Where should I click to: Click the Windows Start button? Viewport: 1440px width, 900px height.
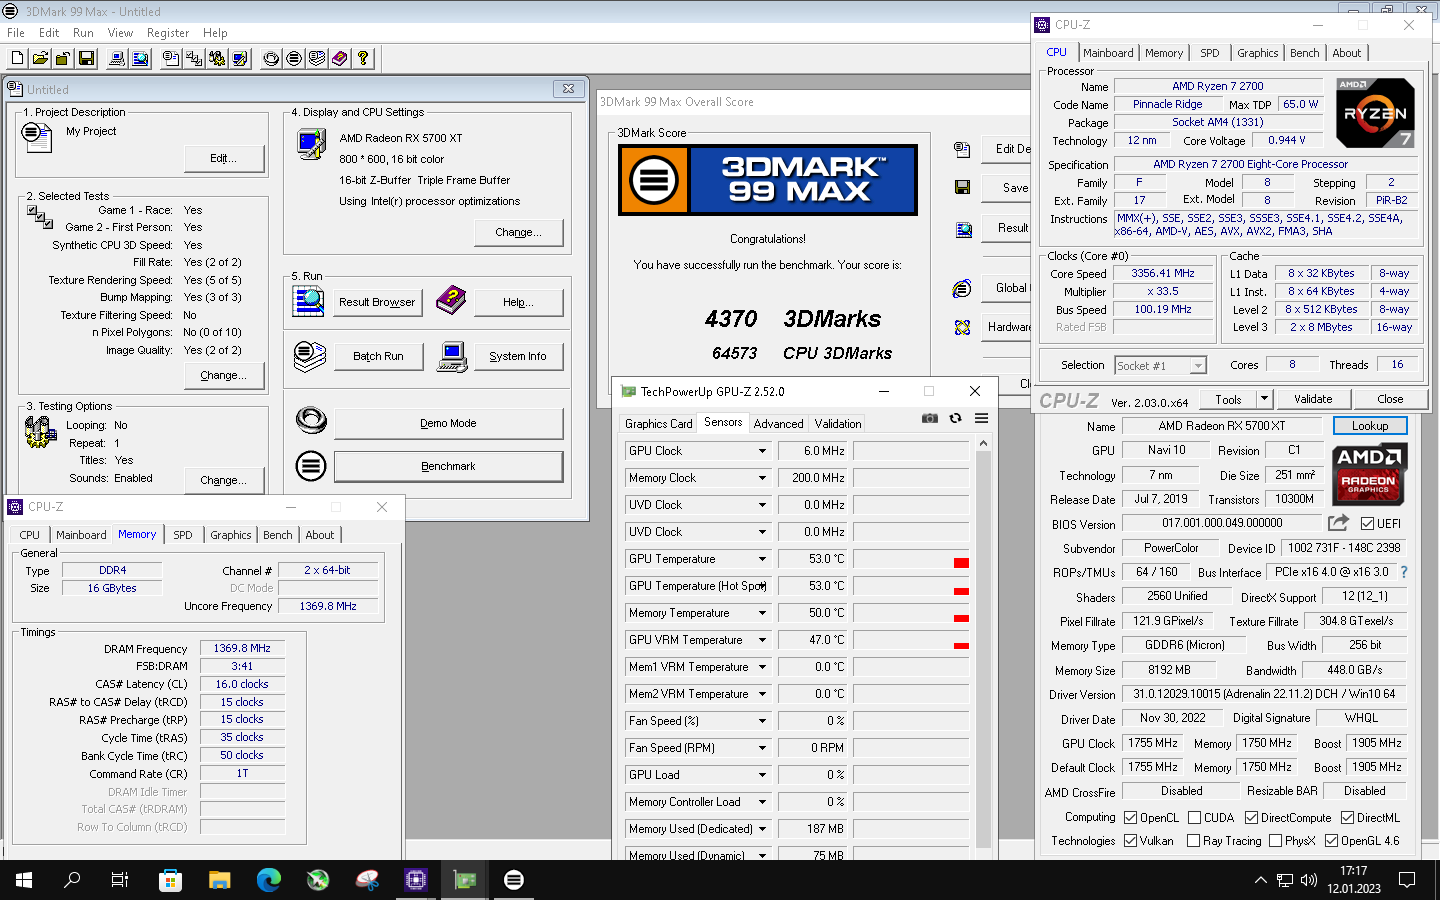pos(24,880)
